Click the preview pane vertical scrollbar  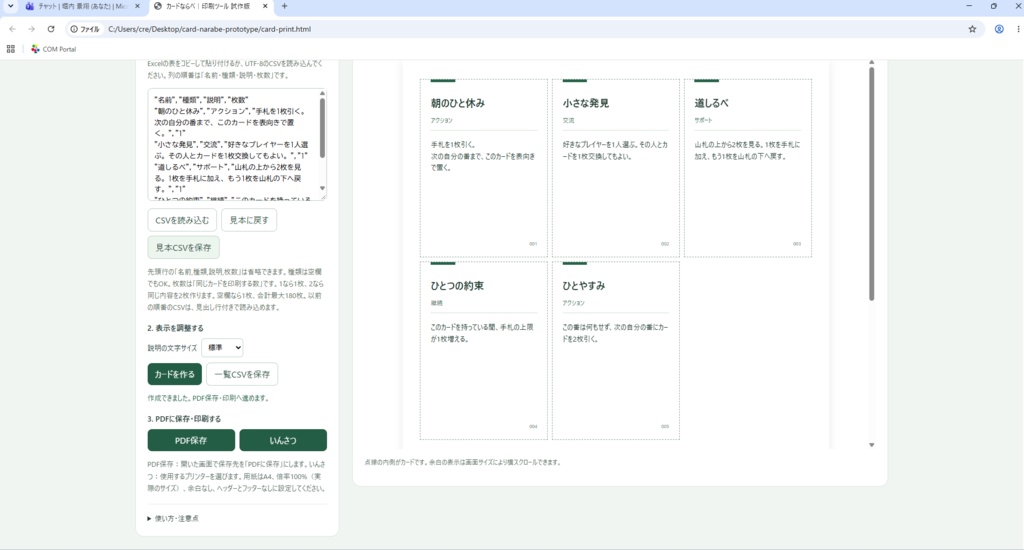coord(871,184)
